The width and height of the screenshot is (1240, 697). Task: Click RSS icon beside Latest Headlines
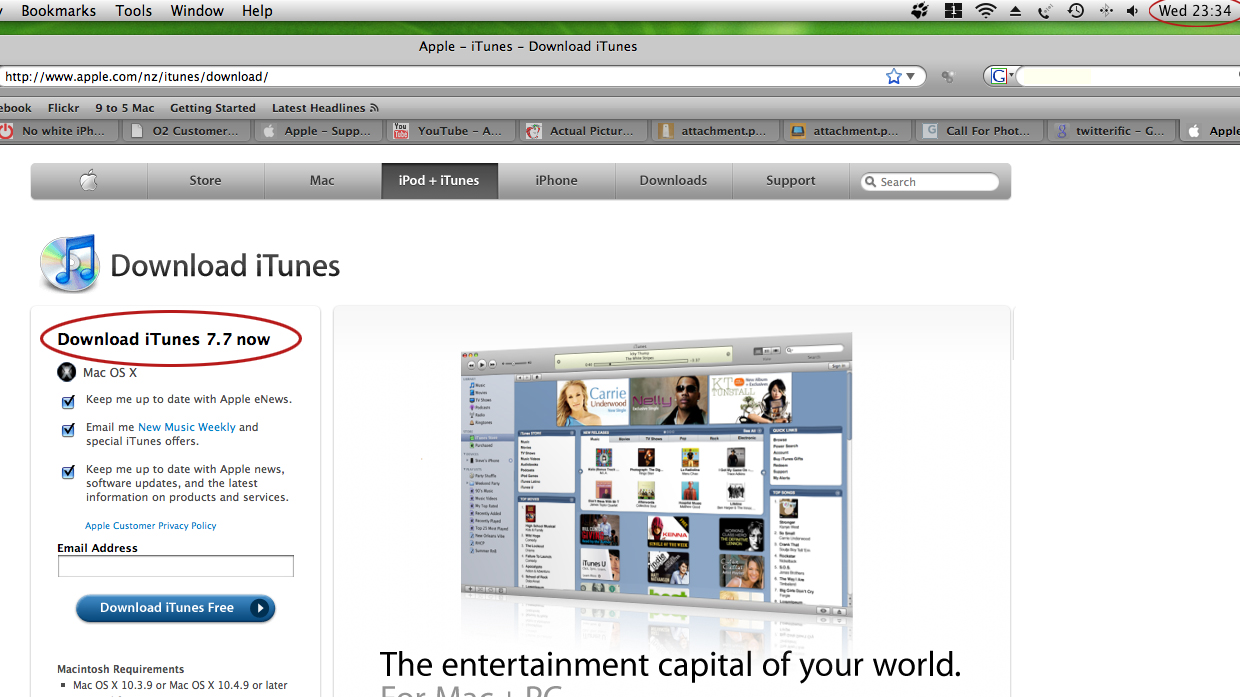point(374,108)
